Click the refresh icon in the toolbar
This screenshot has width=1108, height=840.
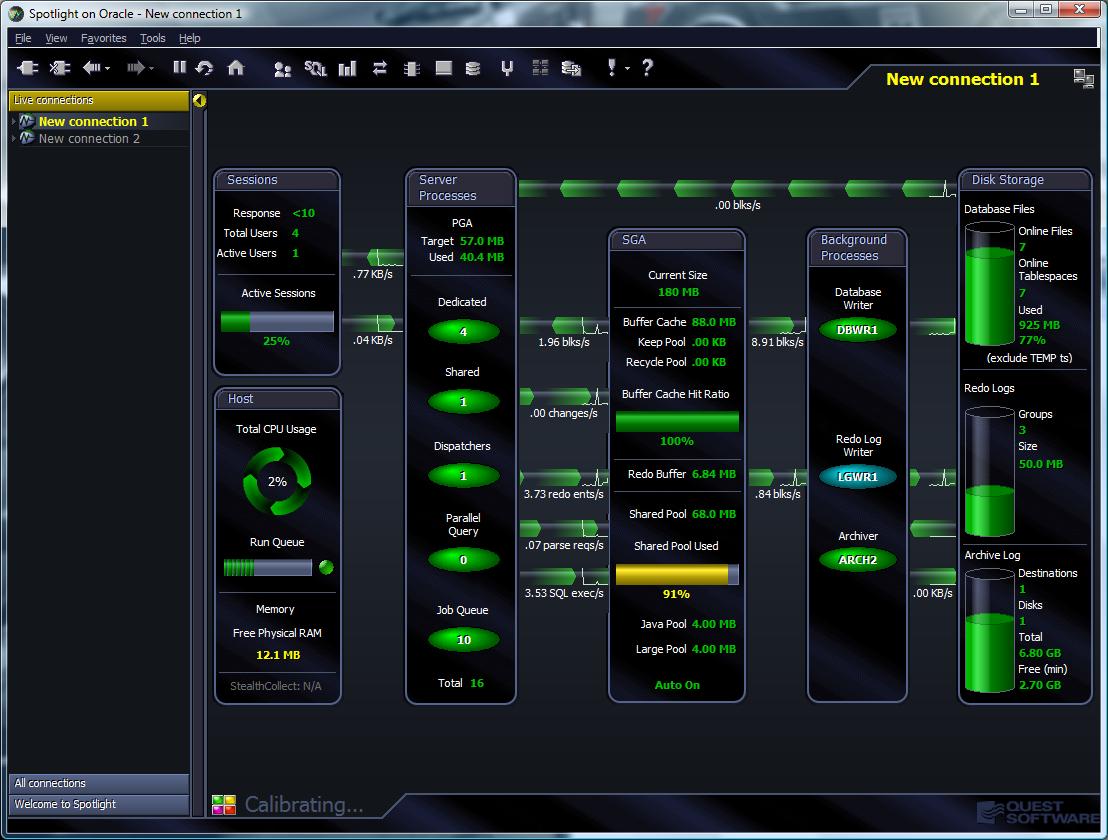pyautogui.click(x=205, y=68)
